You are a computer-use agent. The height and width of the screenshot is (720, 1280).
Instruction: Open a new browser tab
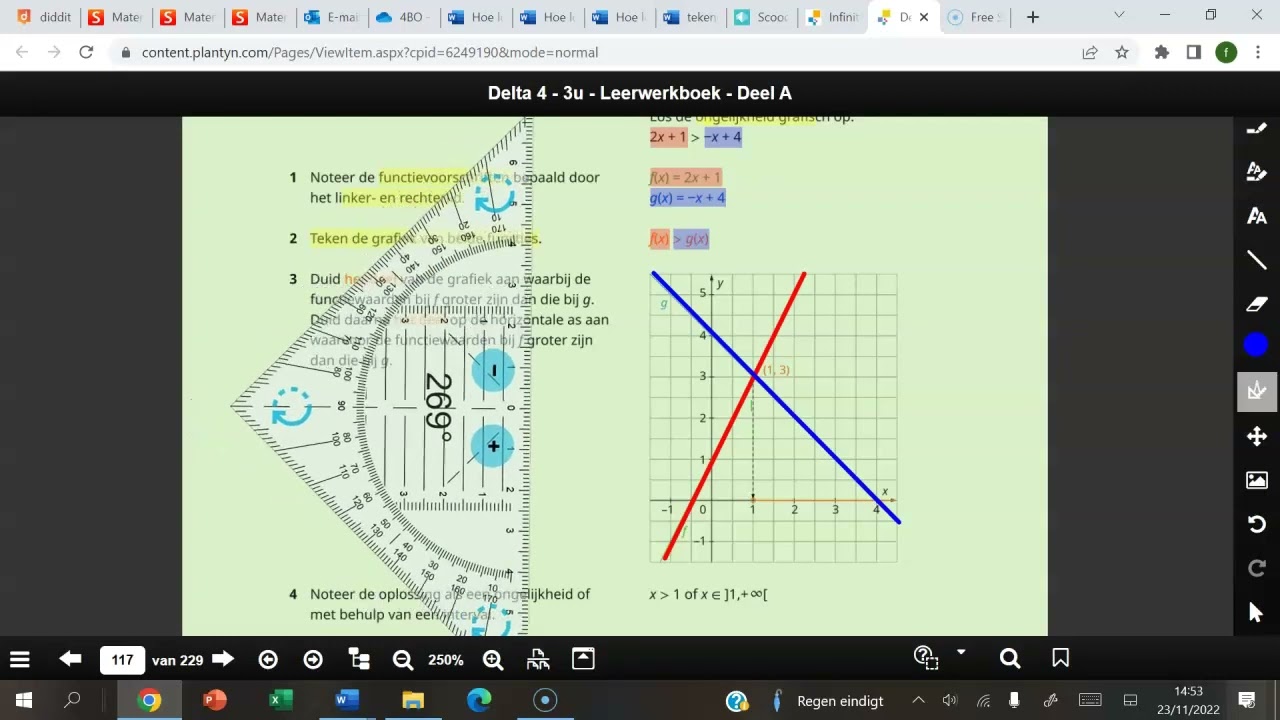1033,17
